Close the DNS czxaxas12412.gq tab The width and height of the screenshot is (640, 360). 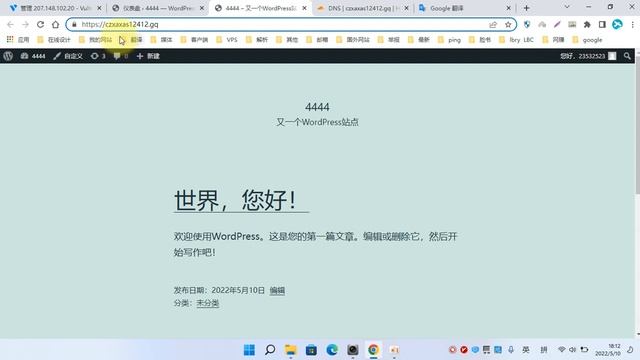(x=406, y=8)
